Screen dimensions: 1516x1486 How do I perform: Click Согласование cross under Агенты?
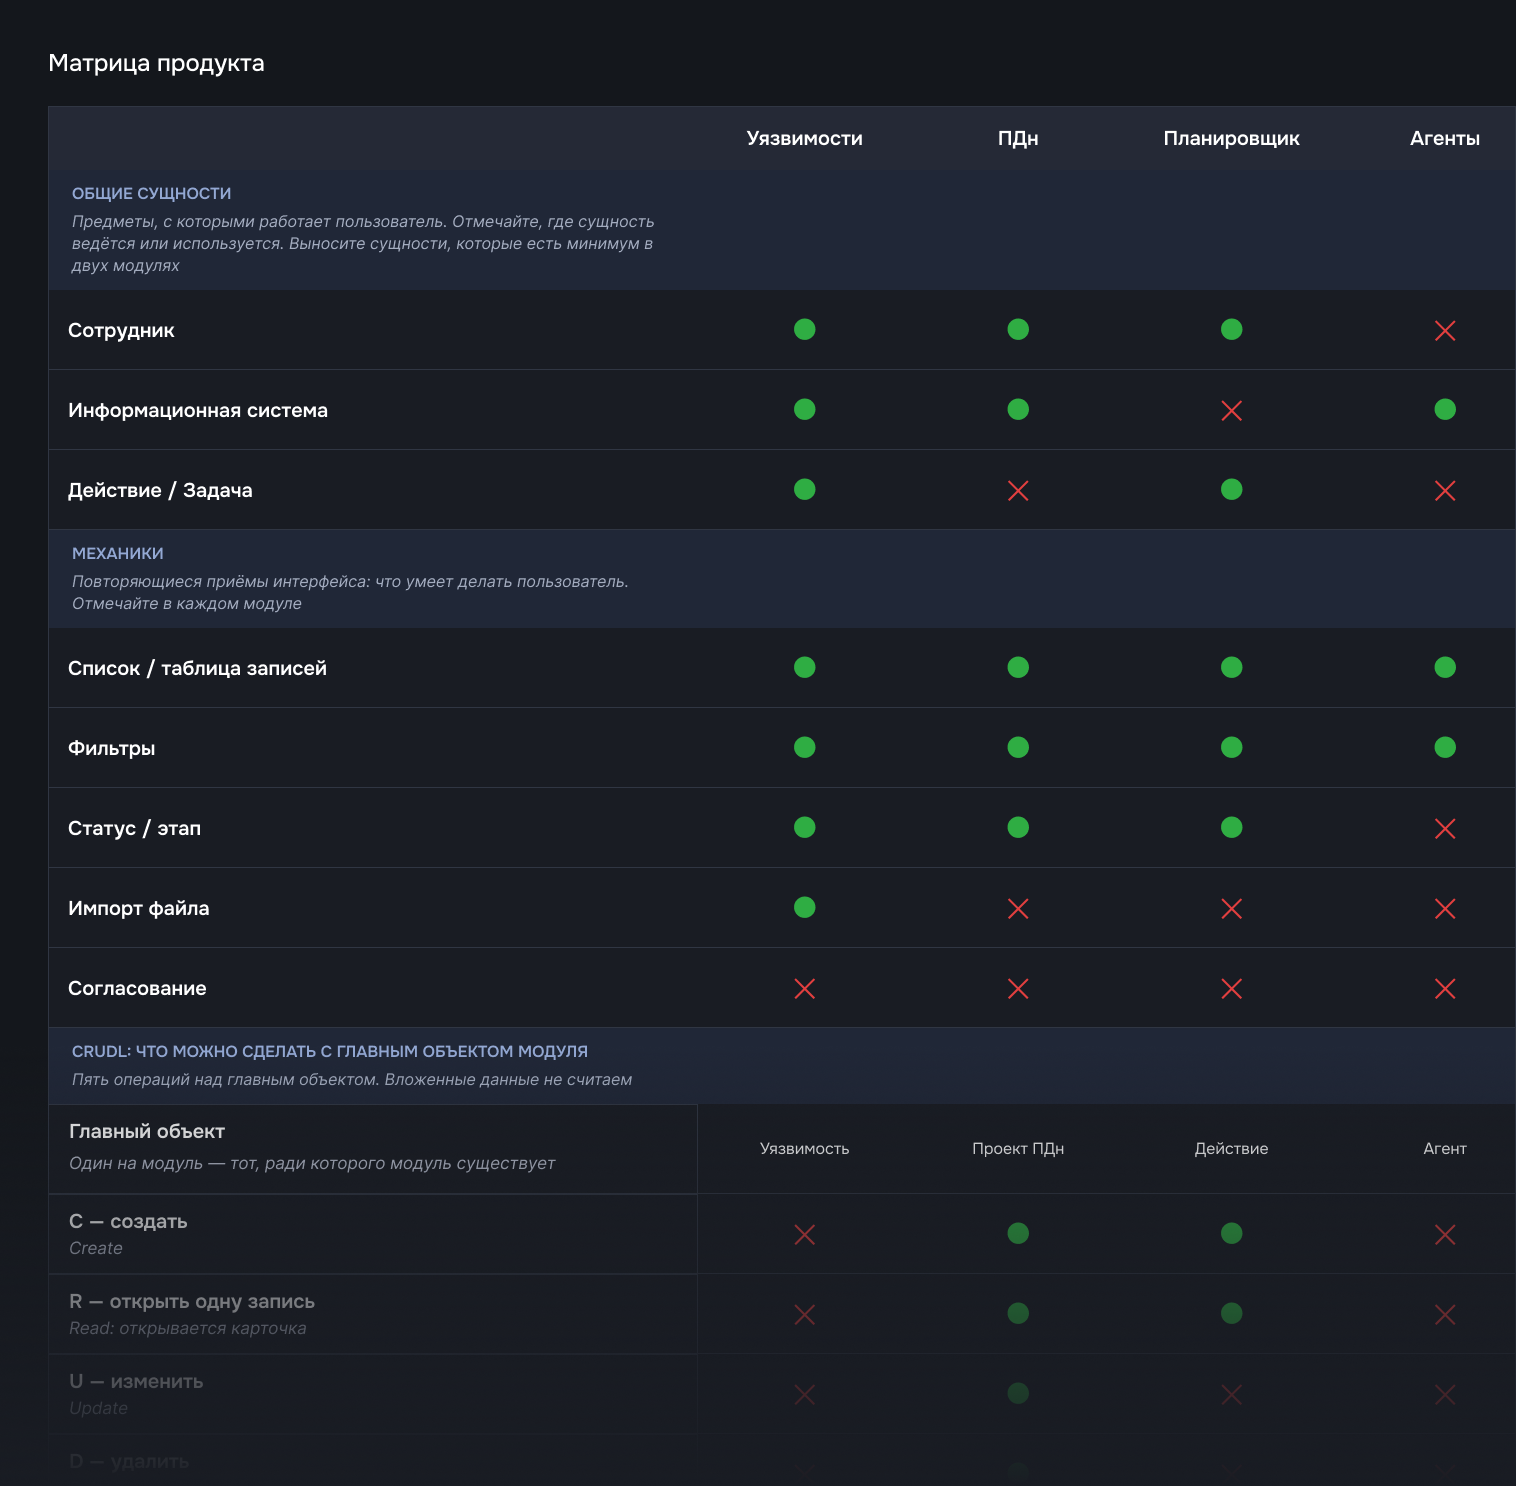pyautogui.click(x=1445, y=988)
